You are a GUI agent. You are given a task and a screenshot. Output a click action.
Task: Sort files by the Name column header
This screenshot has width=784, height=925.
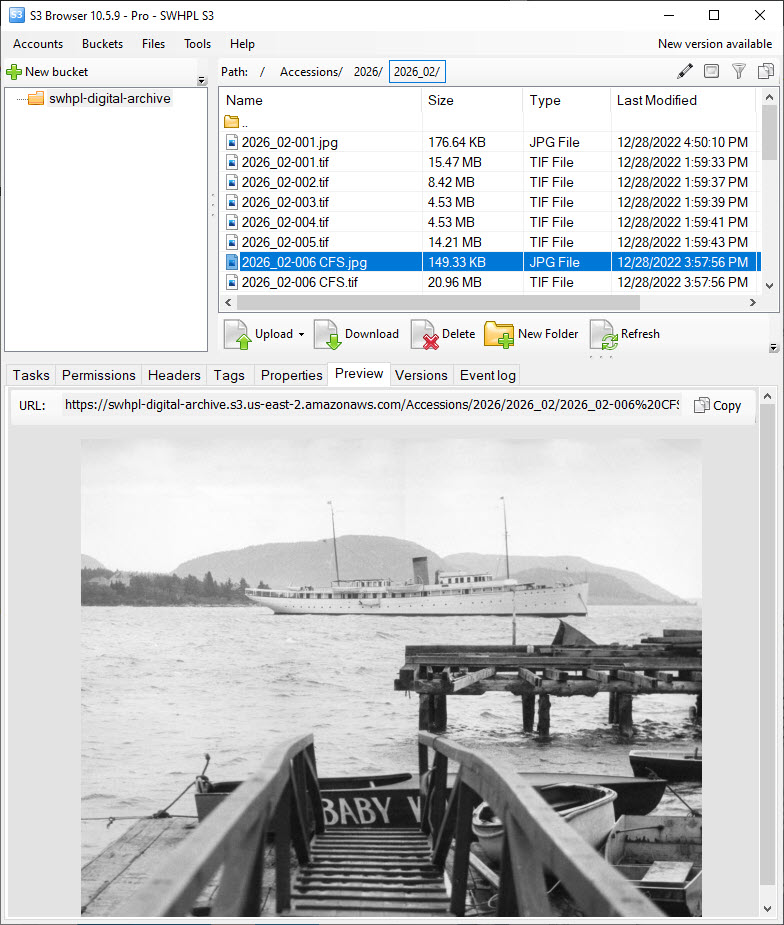pyautogui.click(x=321, y=100)
